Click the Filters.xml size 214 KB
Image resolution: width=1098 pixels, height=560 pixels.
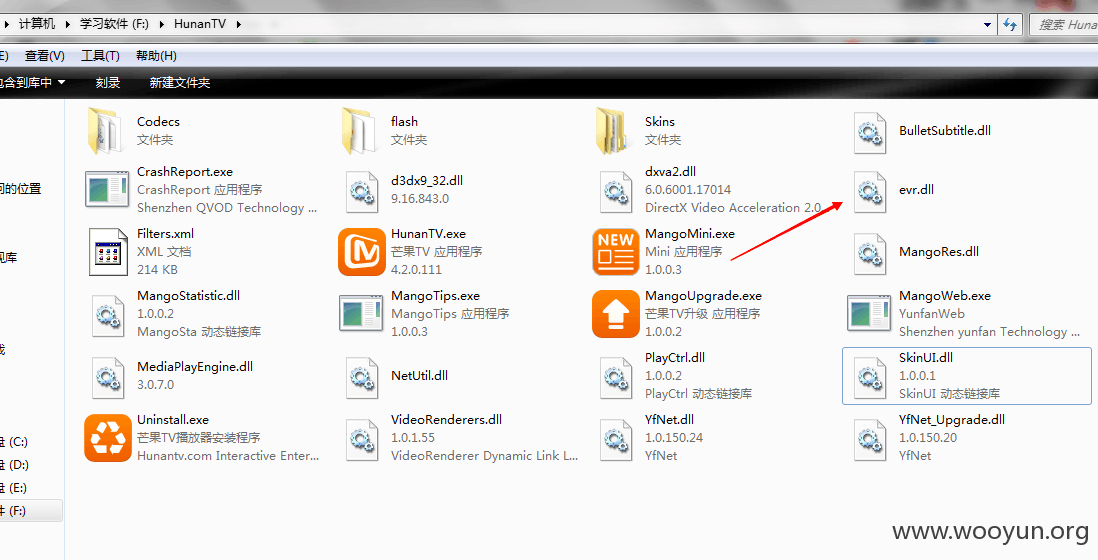tap(157, 270)
